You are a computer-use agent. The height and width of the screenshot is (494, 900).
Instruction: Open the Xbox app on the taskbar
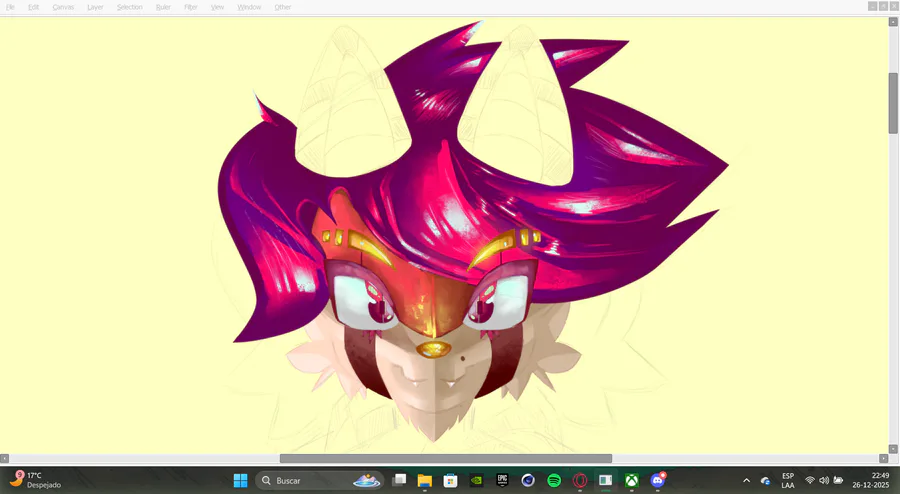click(x=631, y=480)
